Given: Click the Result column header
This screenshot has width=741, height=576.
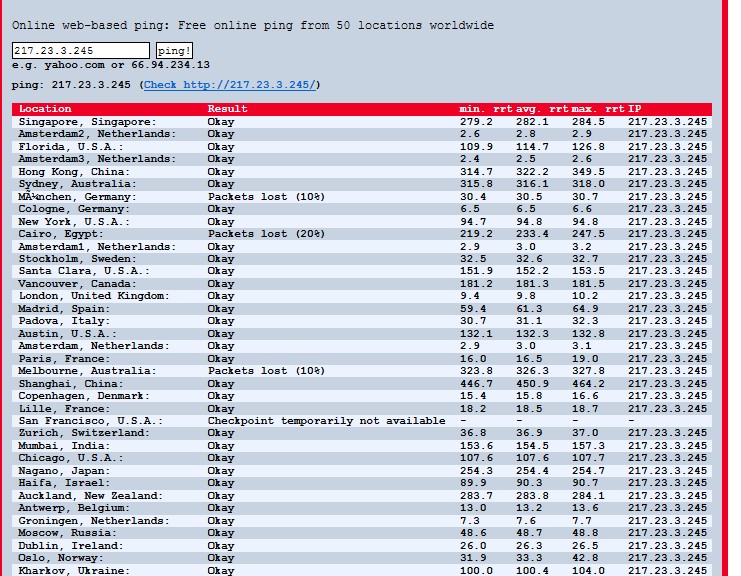Looking at the screenshot, I should [227, 109].
